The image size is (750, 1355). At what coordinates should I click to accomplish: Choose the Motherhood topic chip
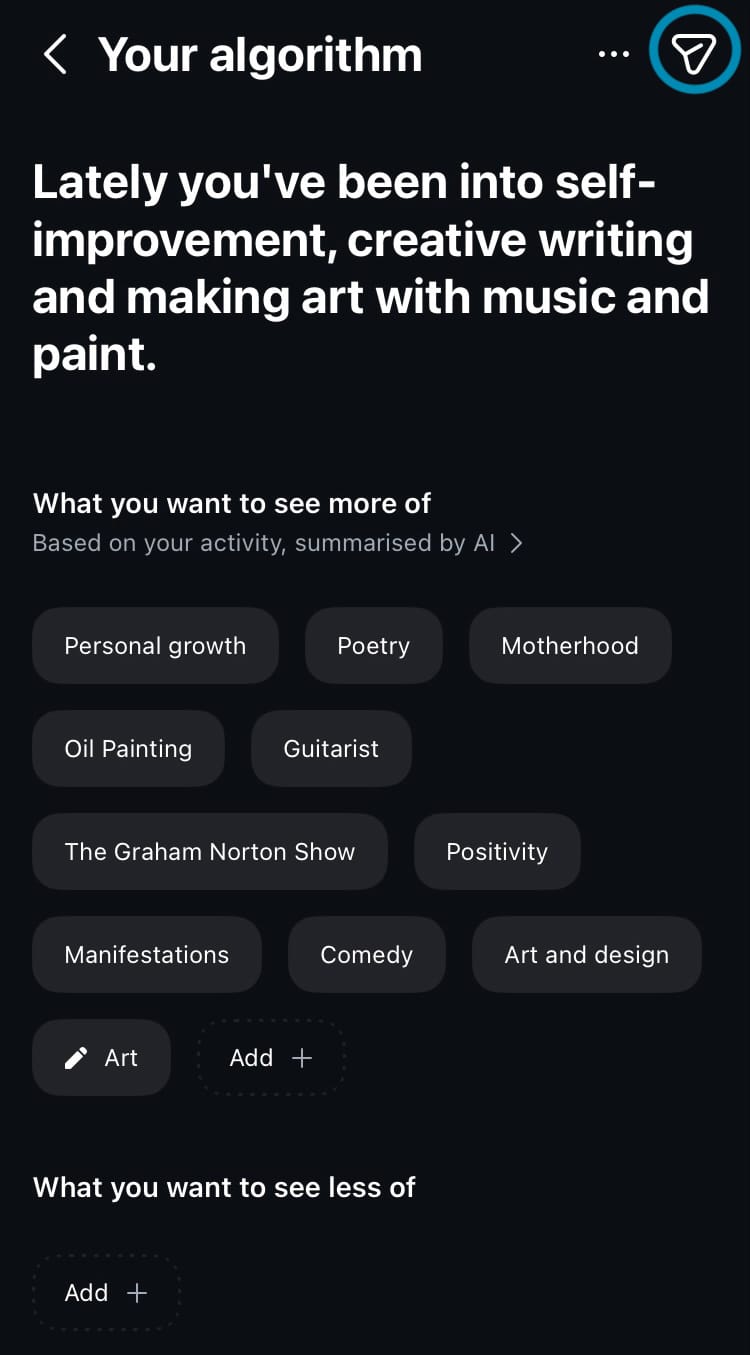570,646
